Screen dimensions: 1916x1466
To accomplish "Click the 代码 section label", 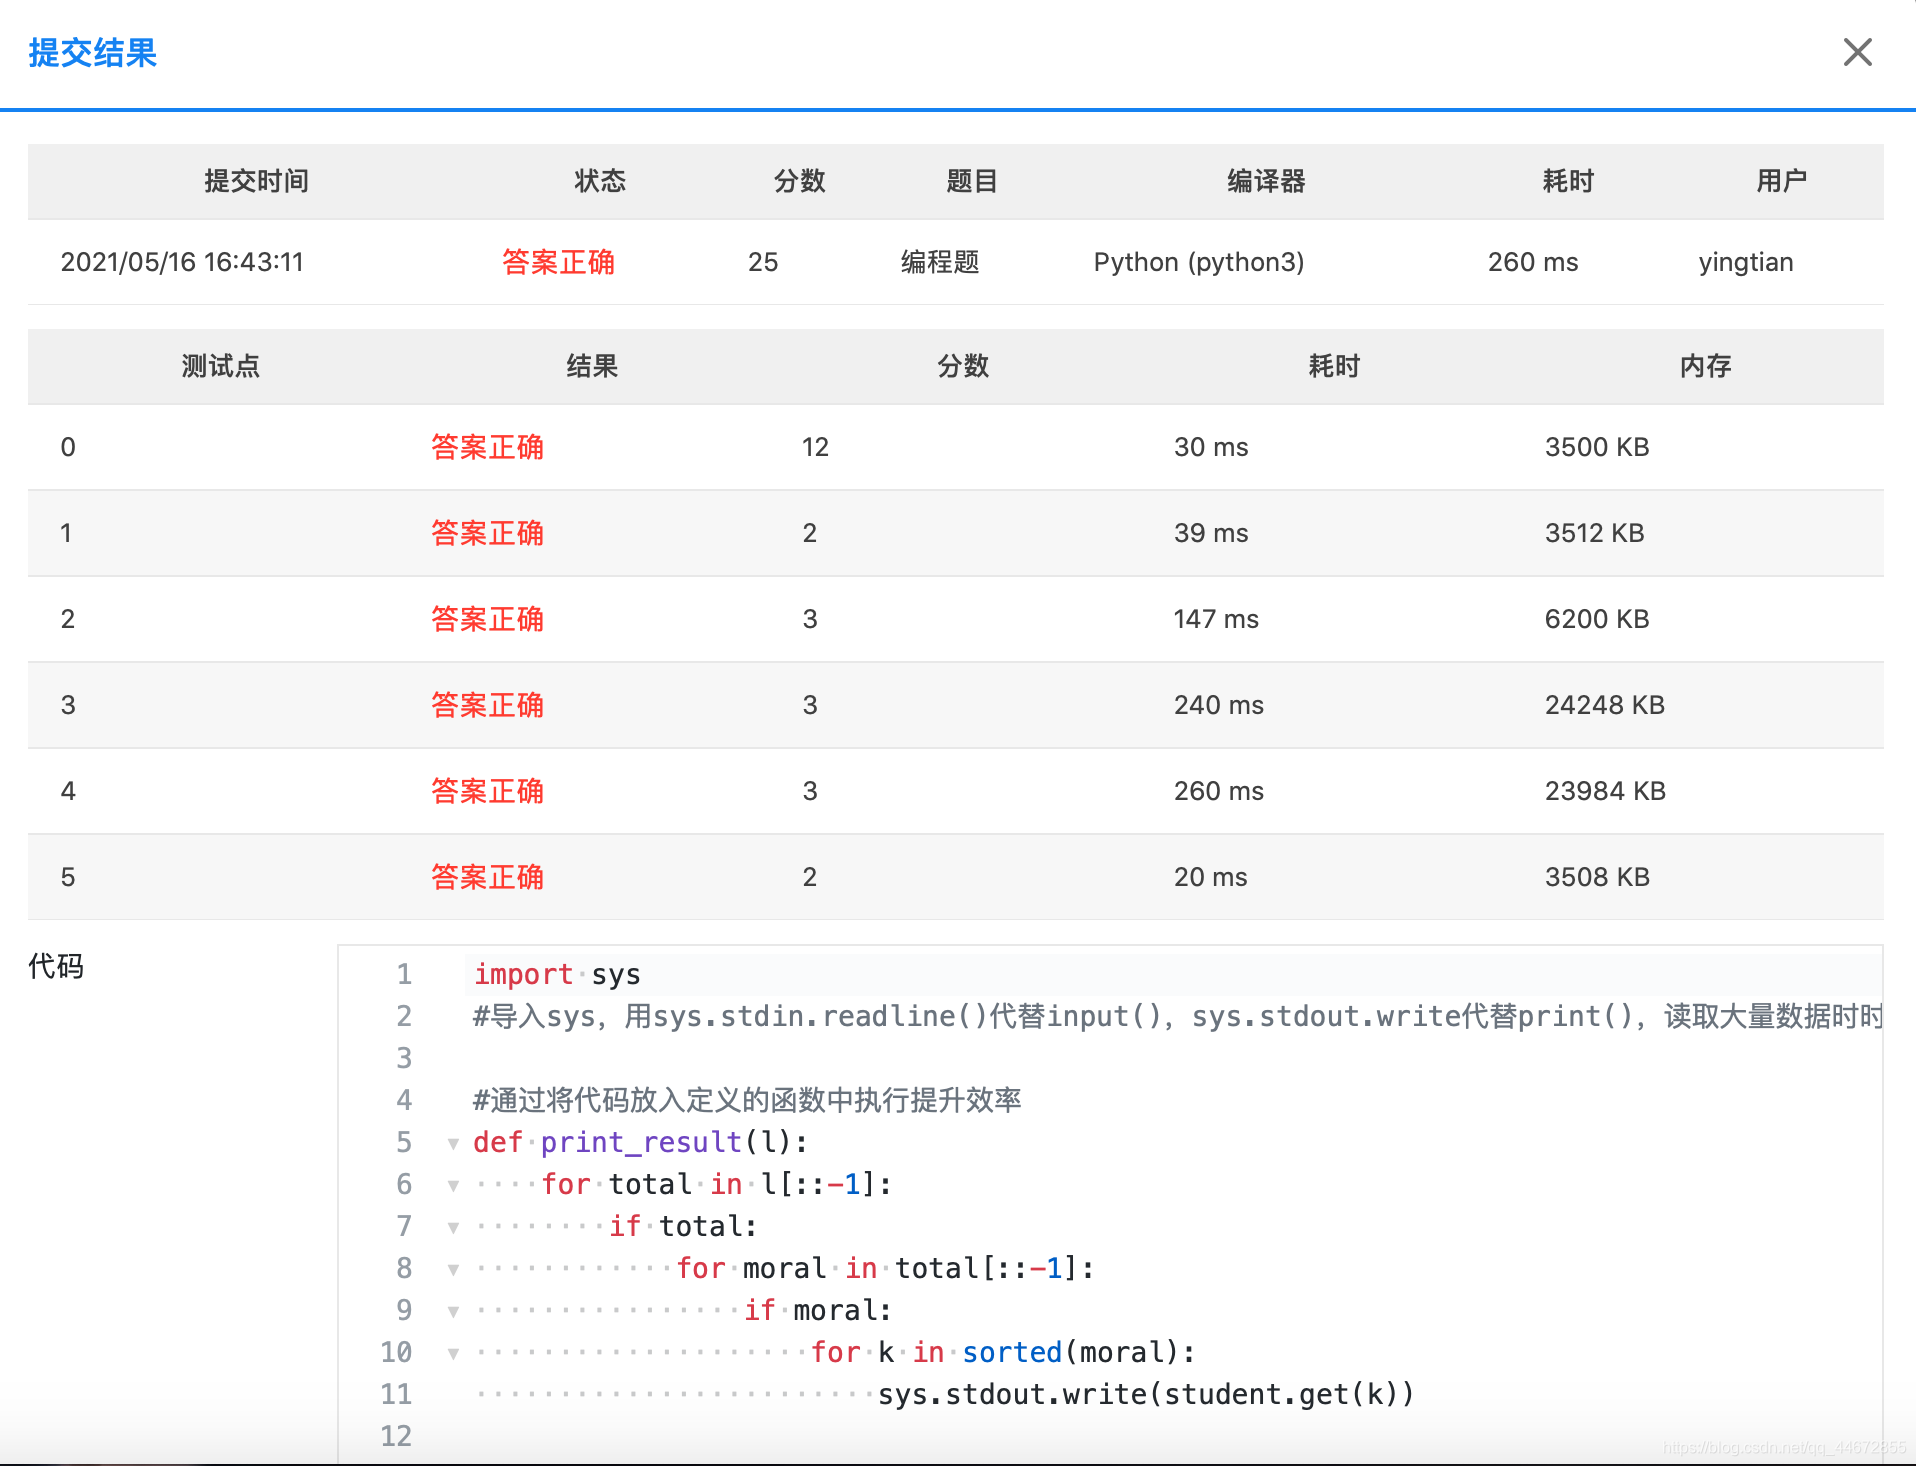I will [x=55, y=967].
